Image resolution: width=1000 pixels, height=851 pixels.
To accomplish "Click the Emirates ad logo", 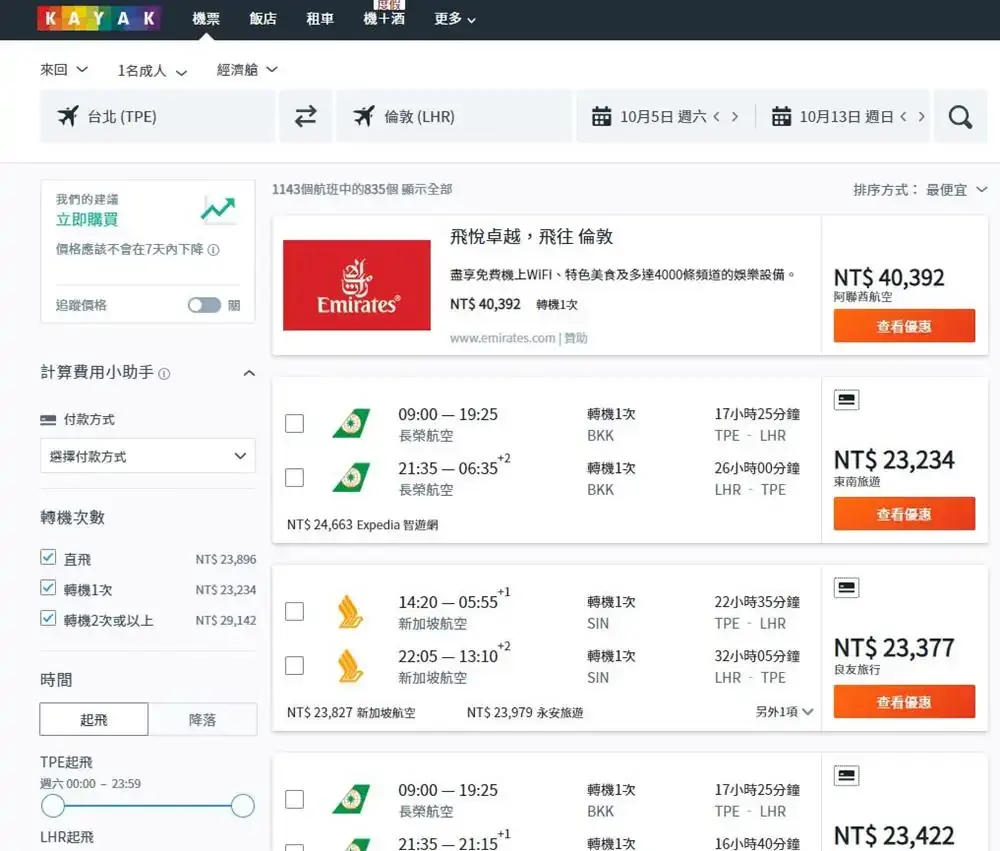I will click(357, 285).
